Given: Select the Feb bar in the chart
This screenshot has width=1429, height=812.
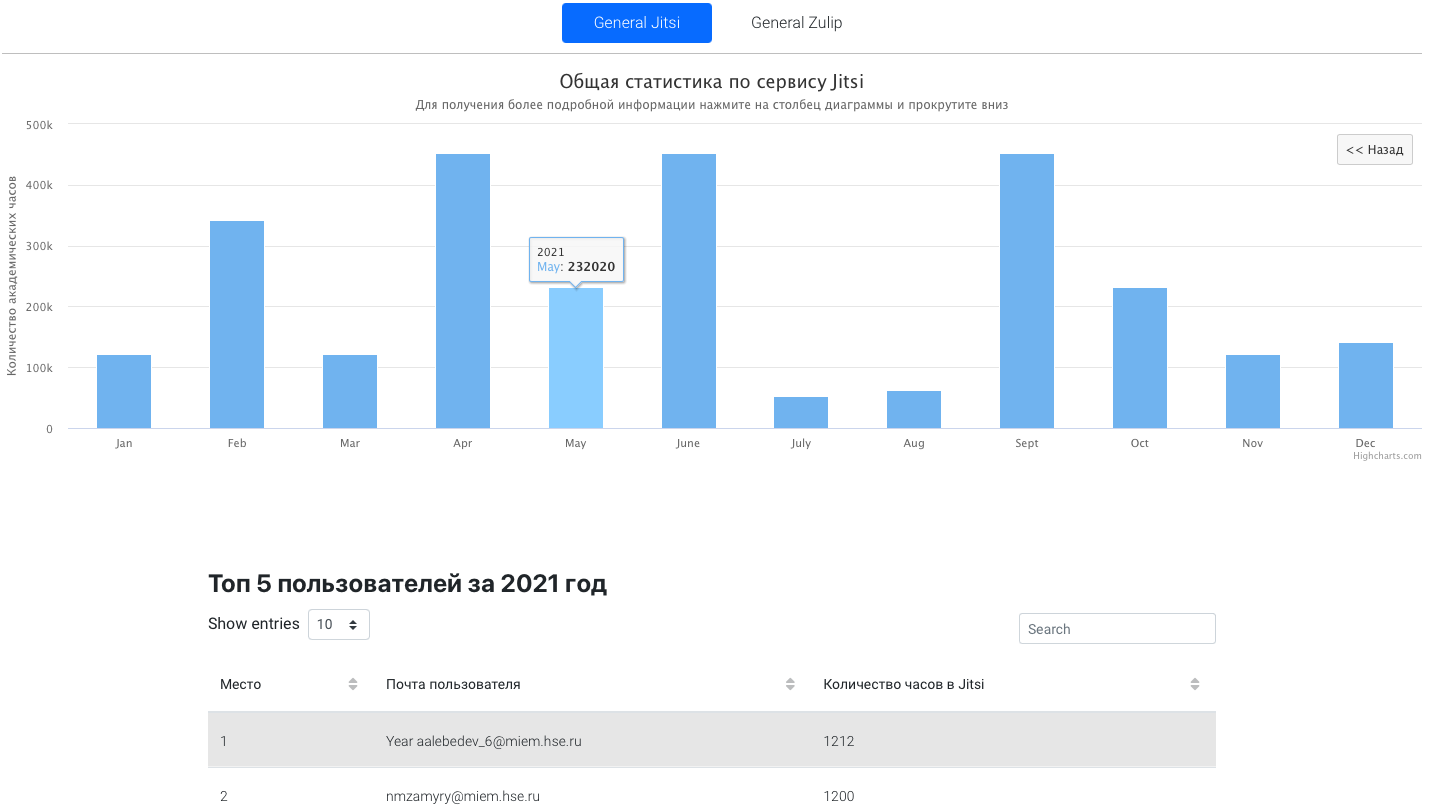Looking at the screenshot, I should click(237, 325).
